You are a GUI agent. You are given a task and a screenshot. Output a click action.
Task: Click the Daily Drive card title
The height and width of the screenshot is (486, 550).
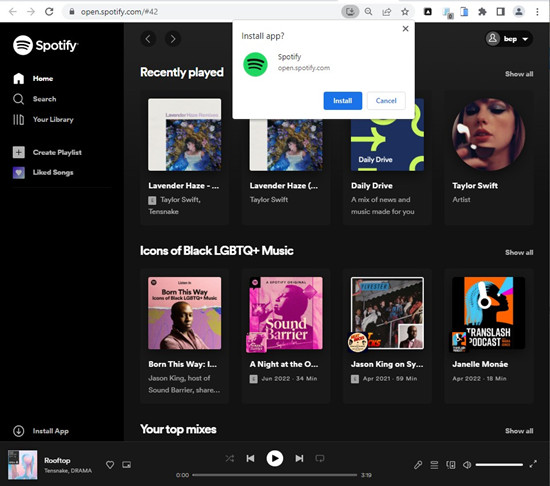372,186
